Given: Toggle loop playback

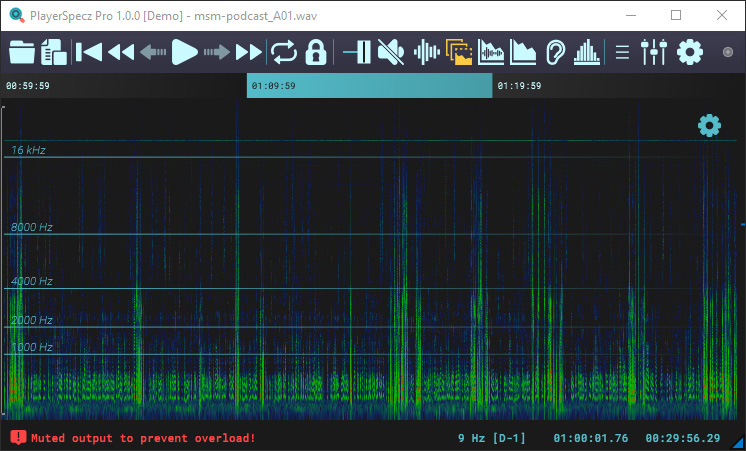Looking at the screenshot, I should coord(284,52).
